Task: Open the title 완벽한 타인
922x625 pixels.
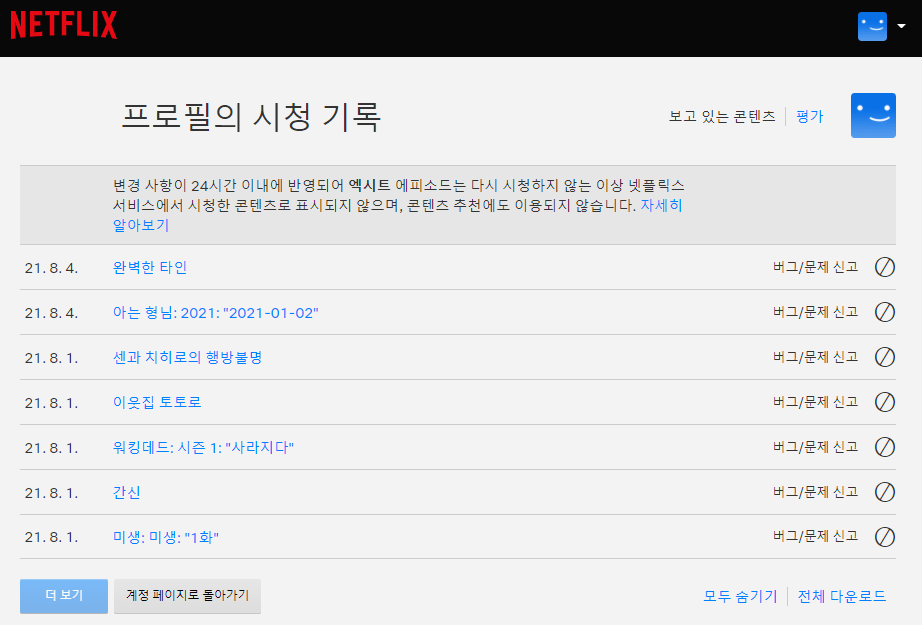Action: (x=150, y=268)
